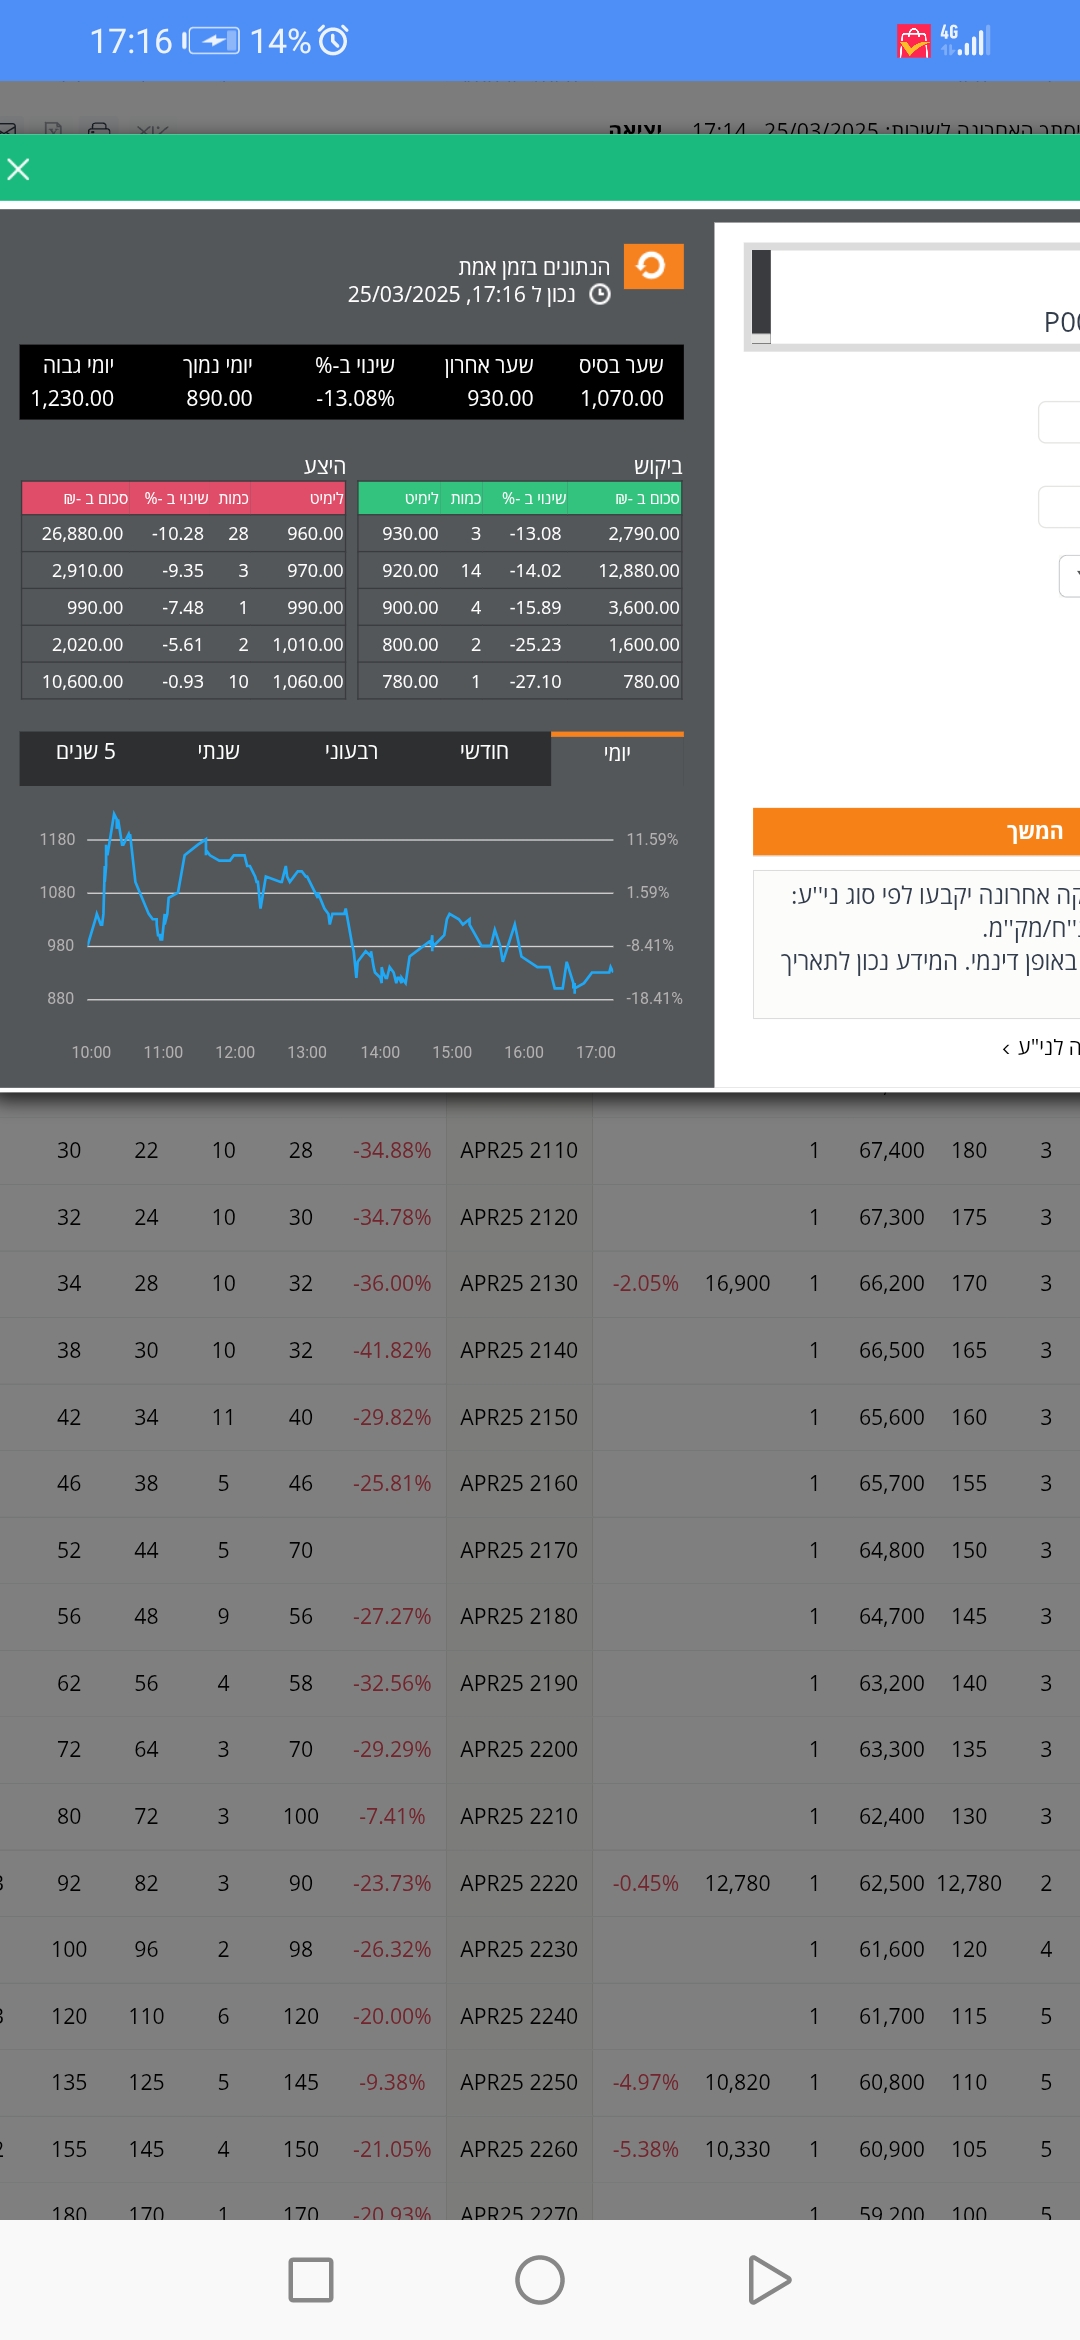The image size is (1080, 2340).
Task: Tap the clock icon next to the update time
Action: pos(600,295)
